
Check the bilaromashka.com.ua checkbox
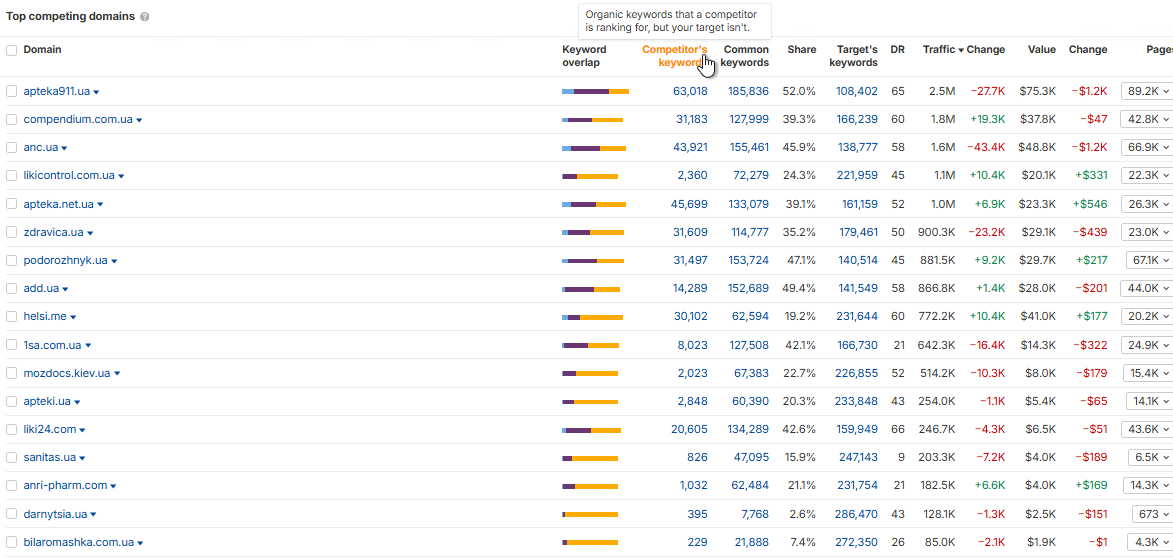tap(11, 543)
